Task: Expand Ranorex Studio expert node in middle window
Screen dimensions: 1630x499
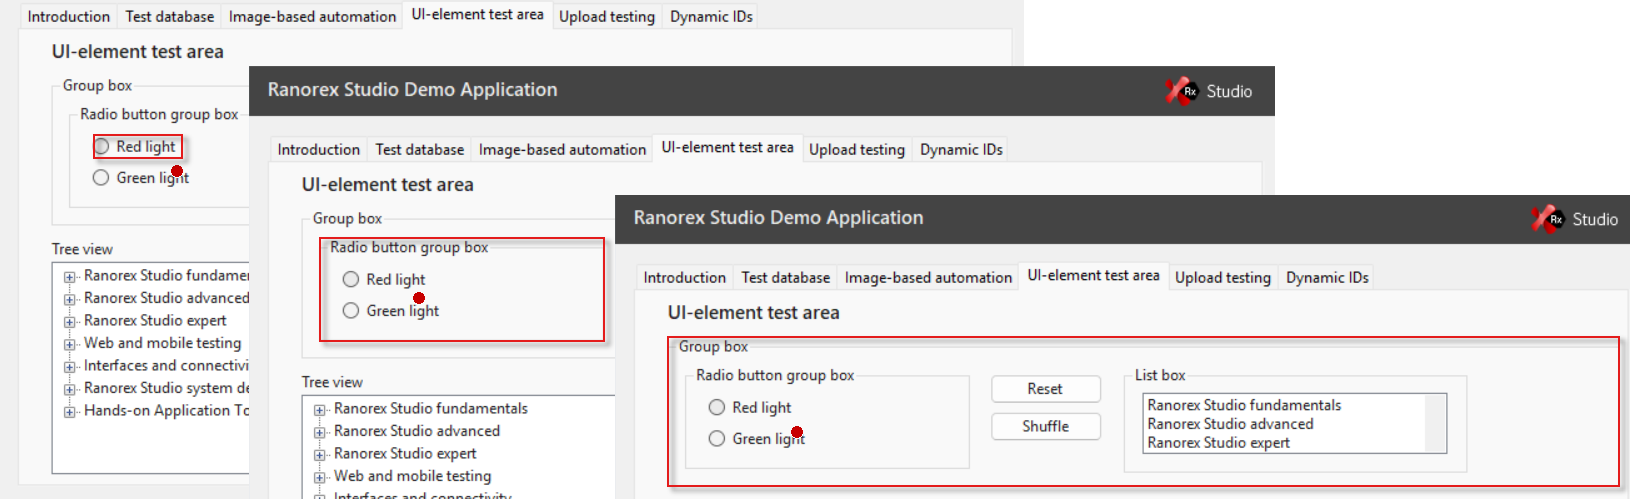Action: tap(320, 454)
